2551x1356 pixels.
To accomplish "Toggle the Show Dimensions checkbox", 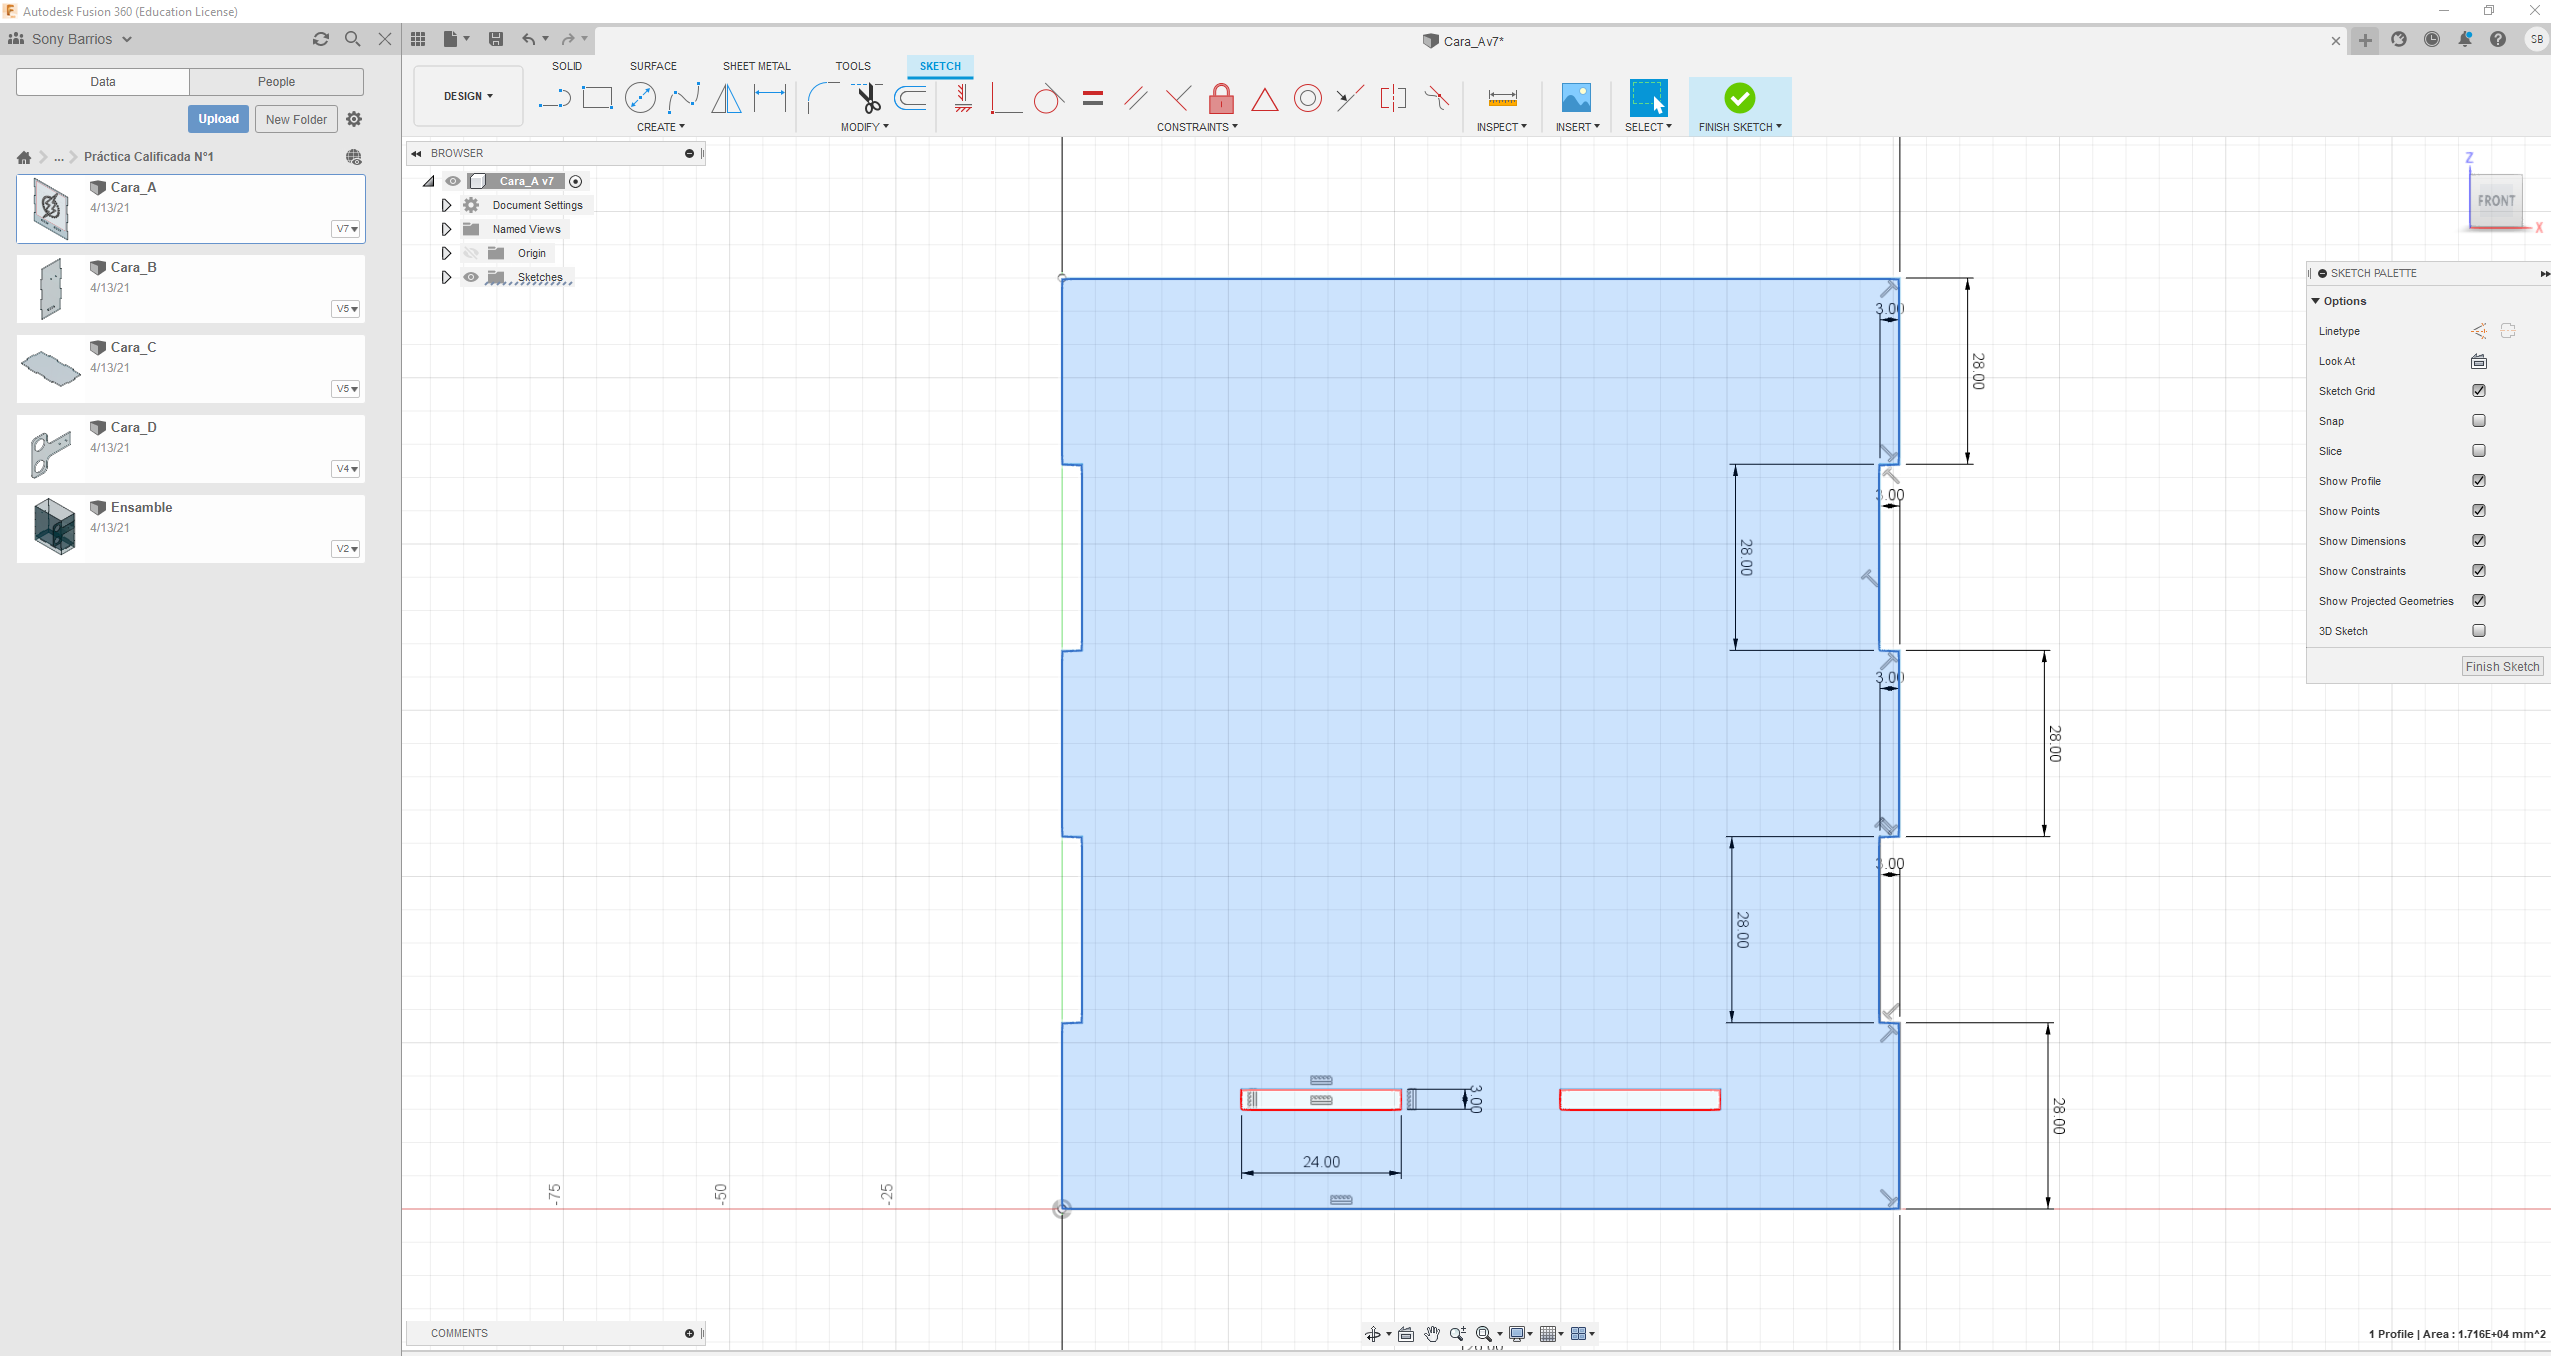I will (2479, 540).
